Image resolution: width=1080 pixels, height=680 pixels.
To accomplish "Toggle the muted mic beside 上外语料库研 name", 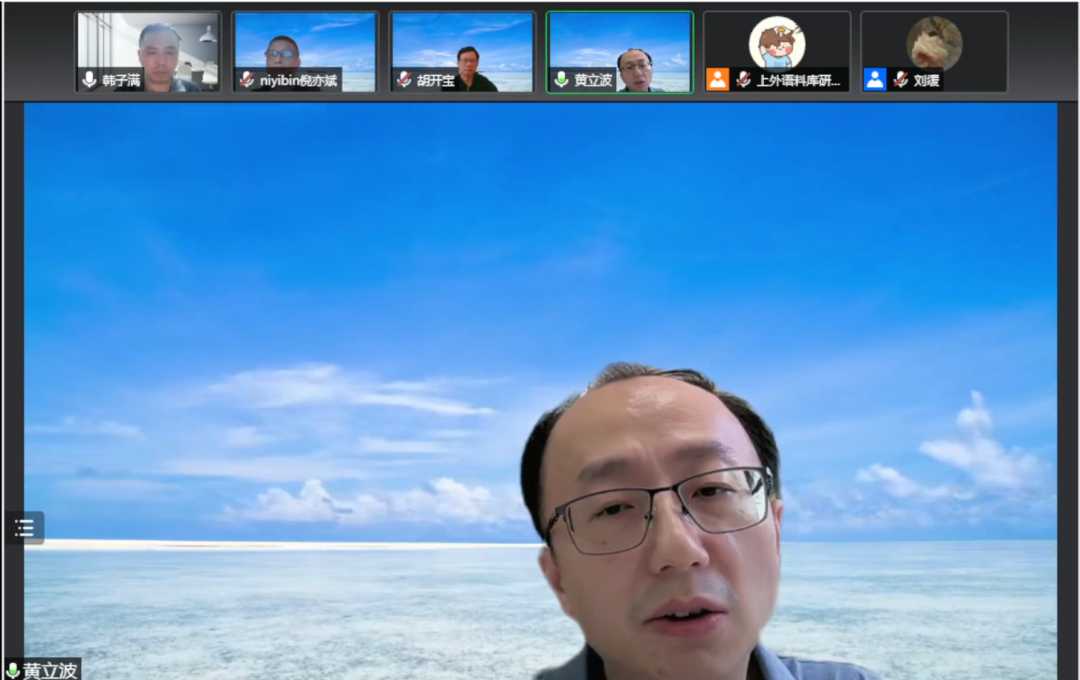I will click(x=743, y=80).
